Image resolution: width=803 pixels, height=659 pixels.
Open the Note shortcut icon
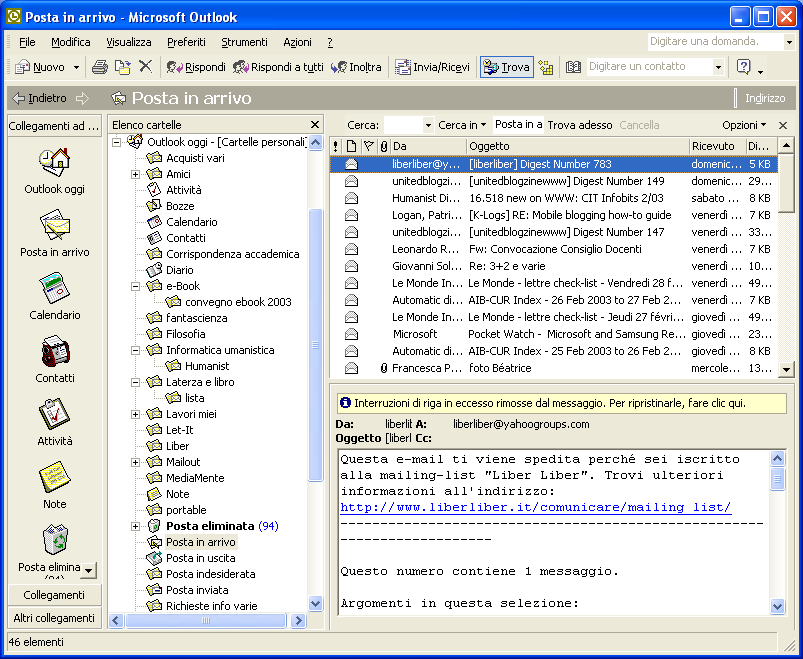(54, 477)
